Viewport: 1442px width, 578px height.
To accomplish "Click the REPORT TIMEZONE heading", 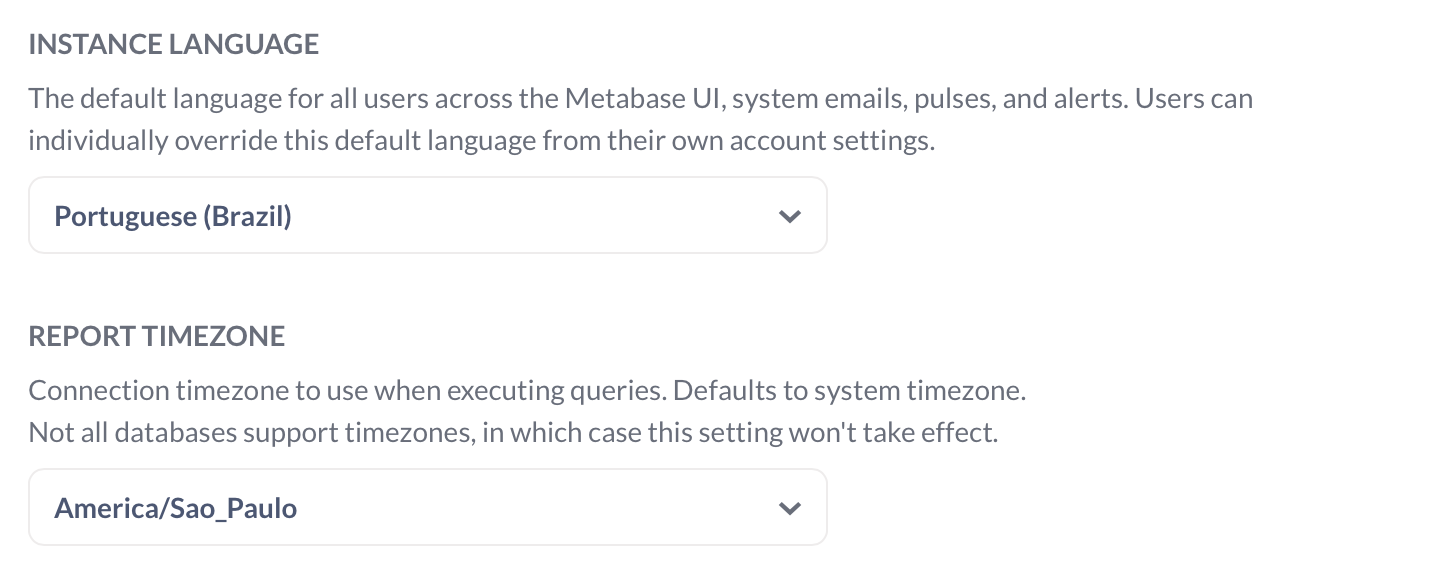I will [x=157, y=336].
